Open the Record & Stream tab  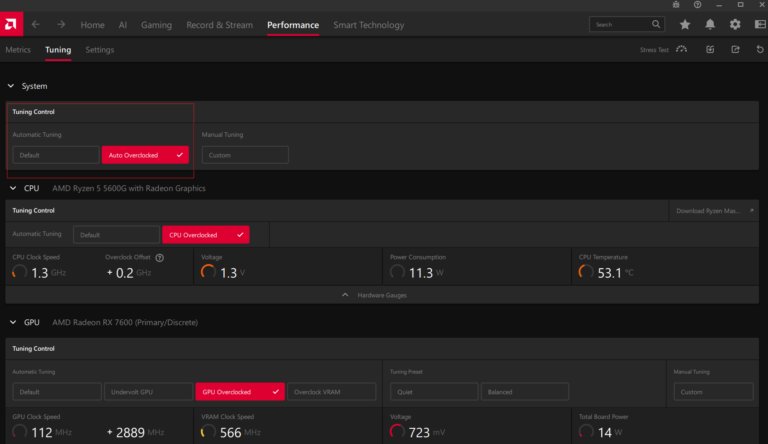219,25
